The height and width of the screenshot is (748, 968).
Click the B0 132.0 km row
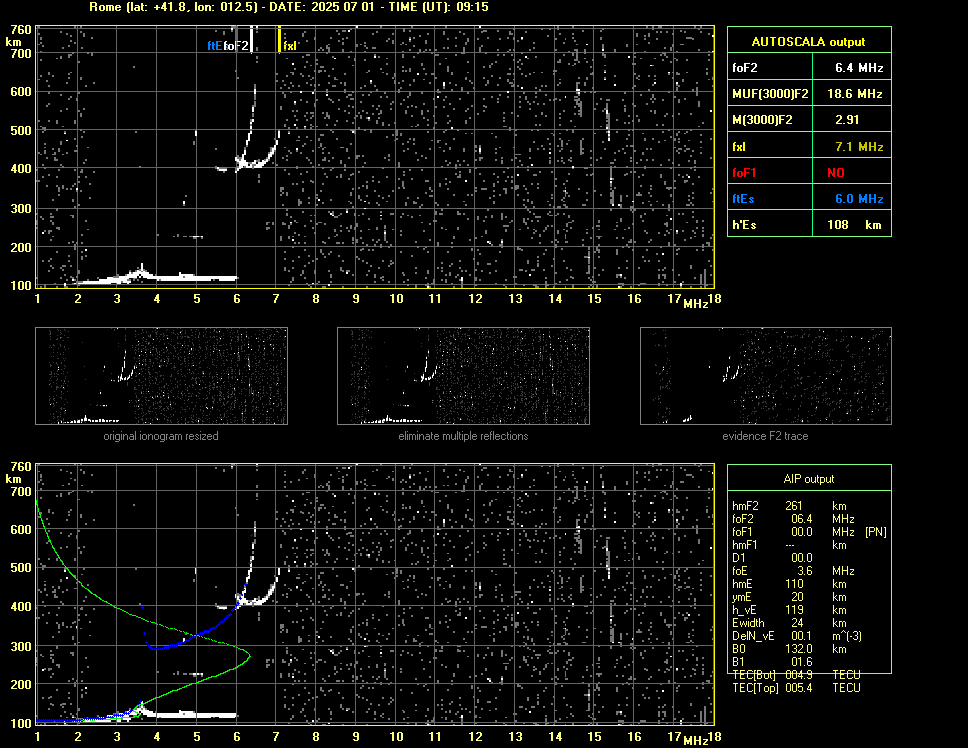pos(789,649)
